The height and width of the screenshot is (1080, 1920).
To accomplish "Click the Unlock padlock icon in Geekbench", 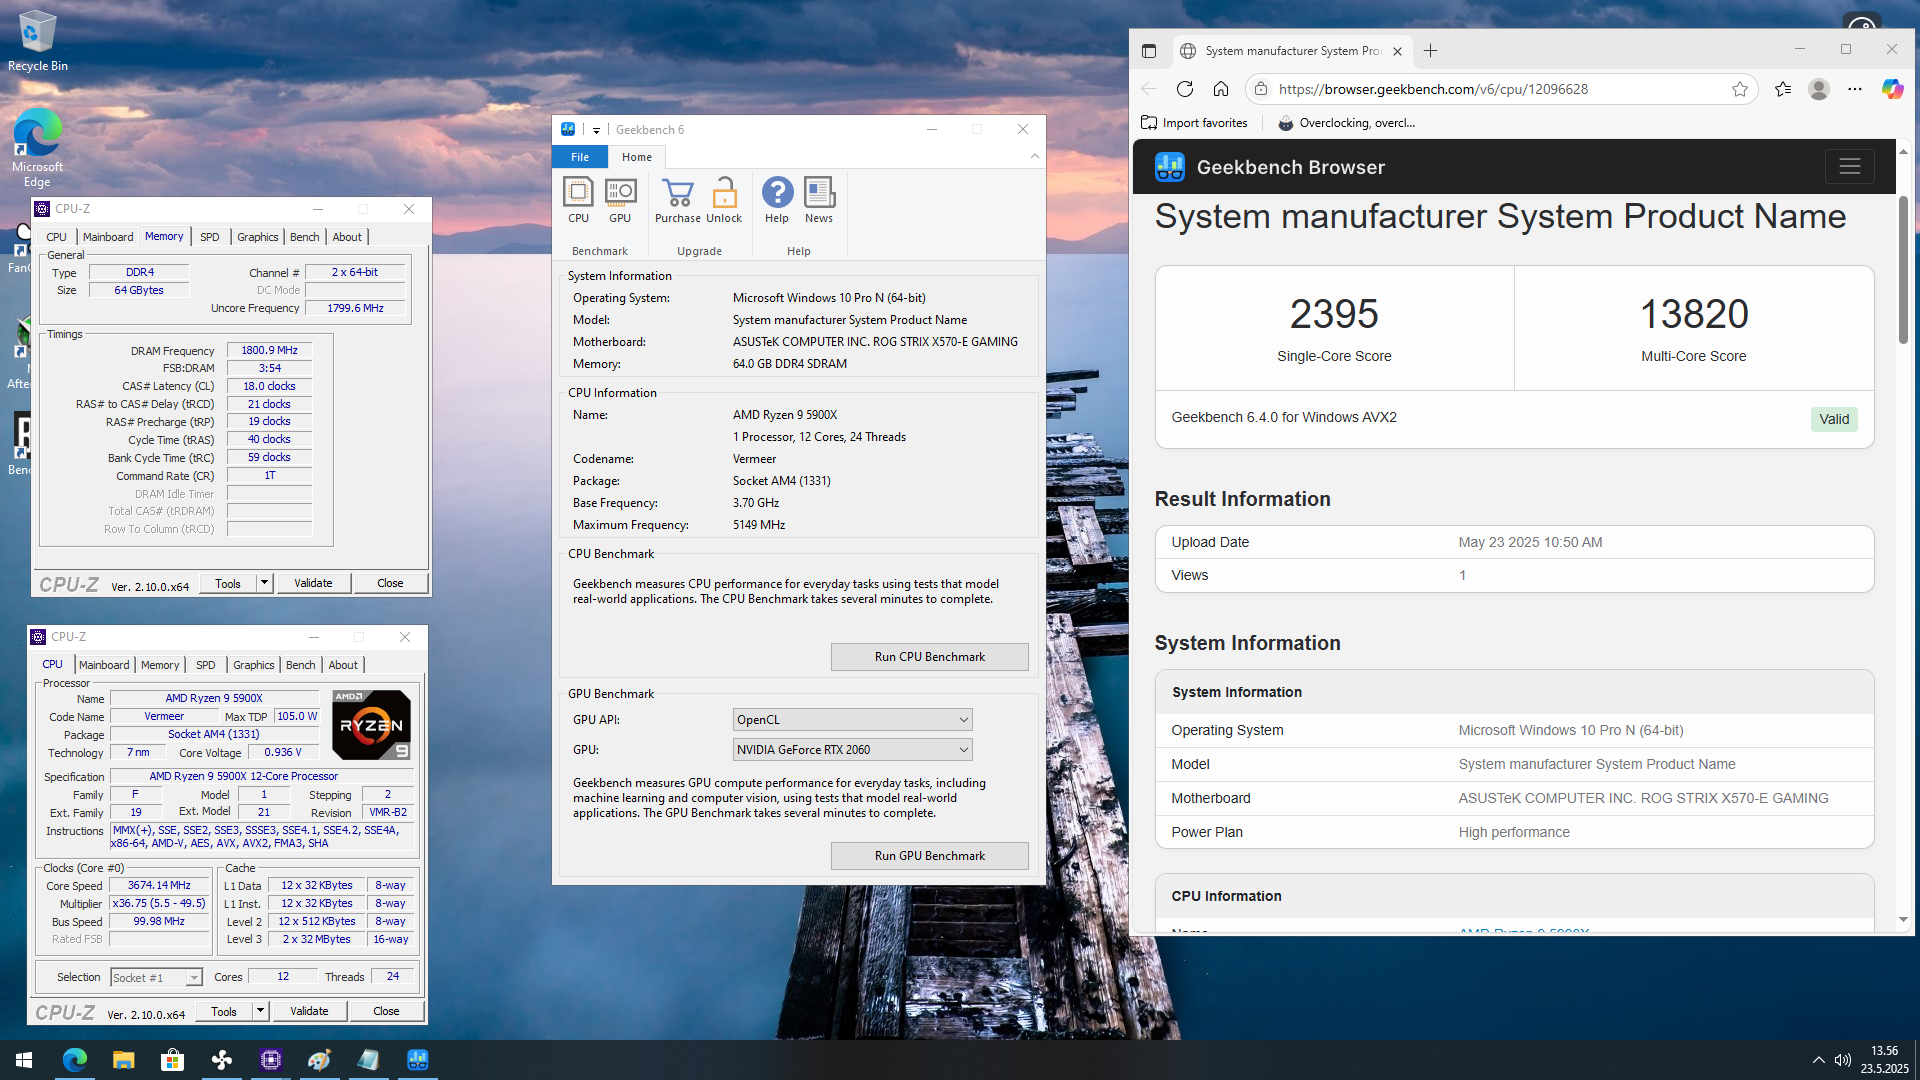I will pyautogui.click(x=724, y=200).
